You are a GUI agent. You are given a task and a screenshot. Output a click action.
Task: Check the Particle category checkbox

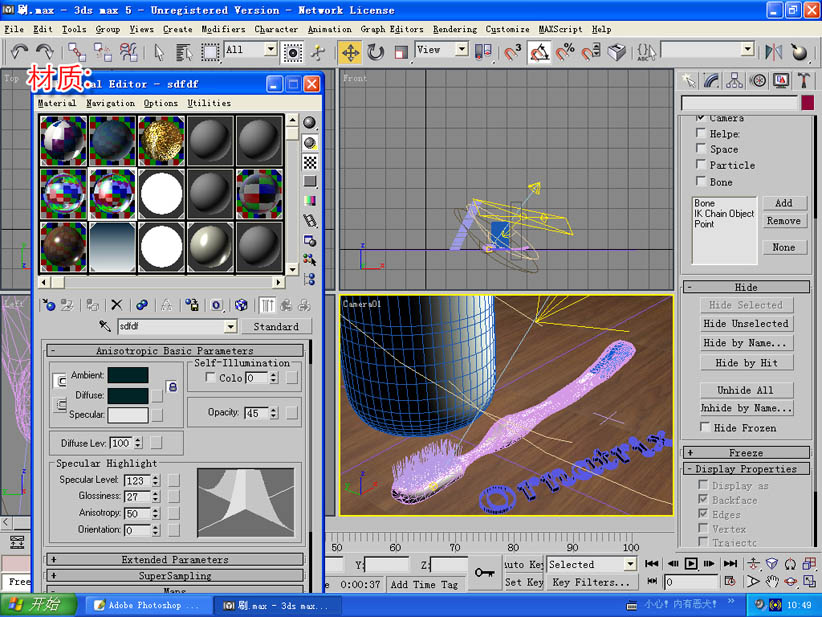(x=701, y=165)
